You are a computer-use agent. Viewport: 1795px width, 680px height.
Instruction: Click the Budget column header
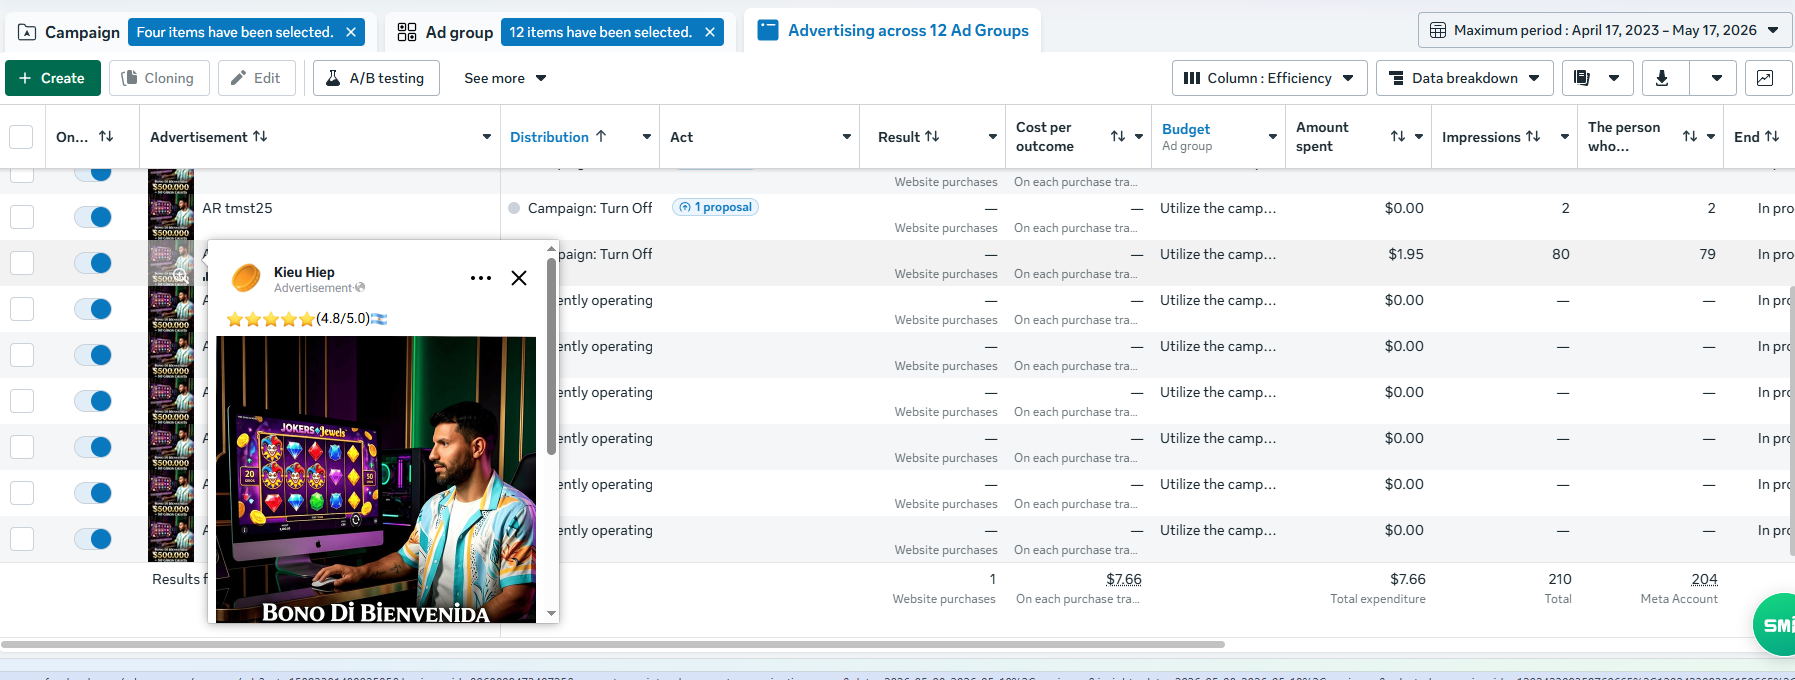[1186, 137]
